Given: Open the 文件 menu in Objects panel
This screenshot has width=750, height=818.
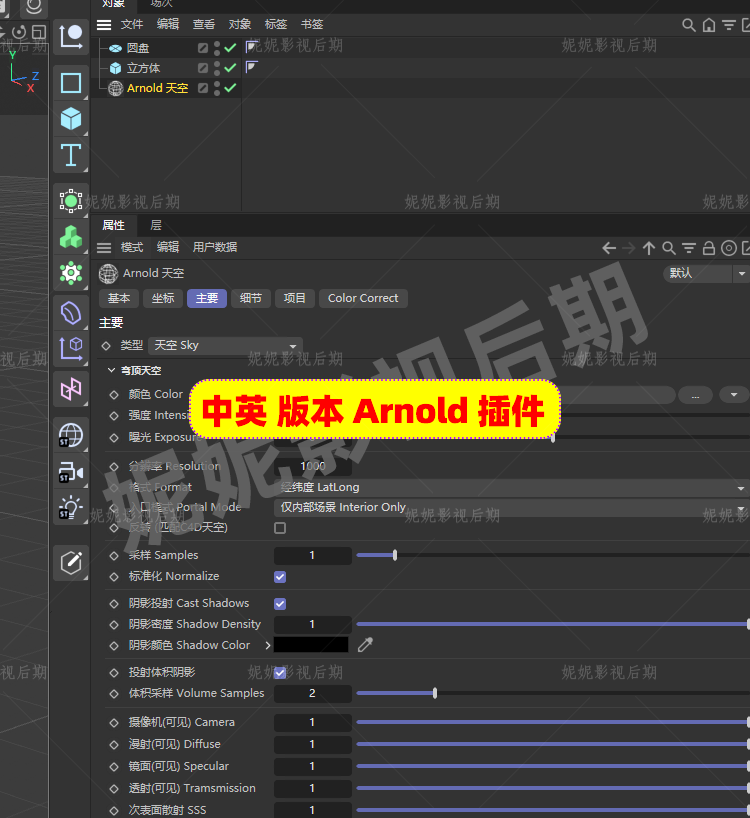Looking at the screenshot, I should coord(132,25).
